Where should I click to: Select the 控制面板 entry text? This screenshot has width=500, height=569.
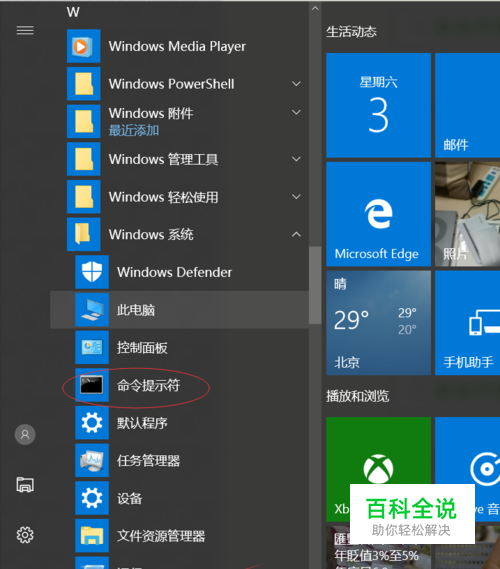pos(142,348)
